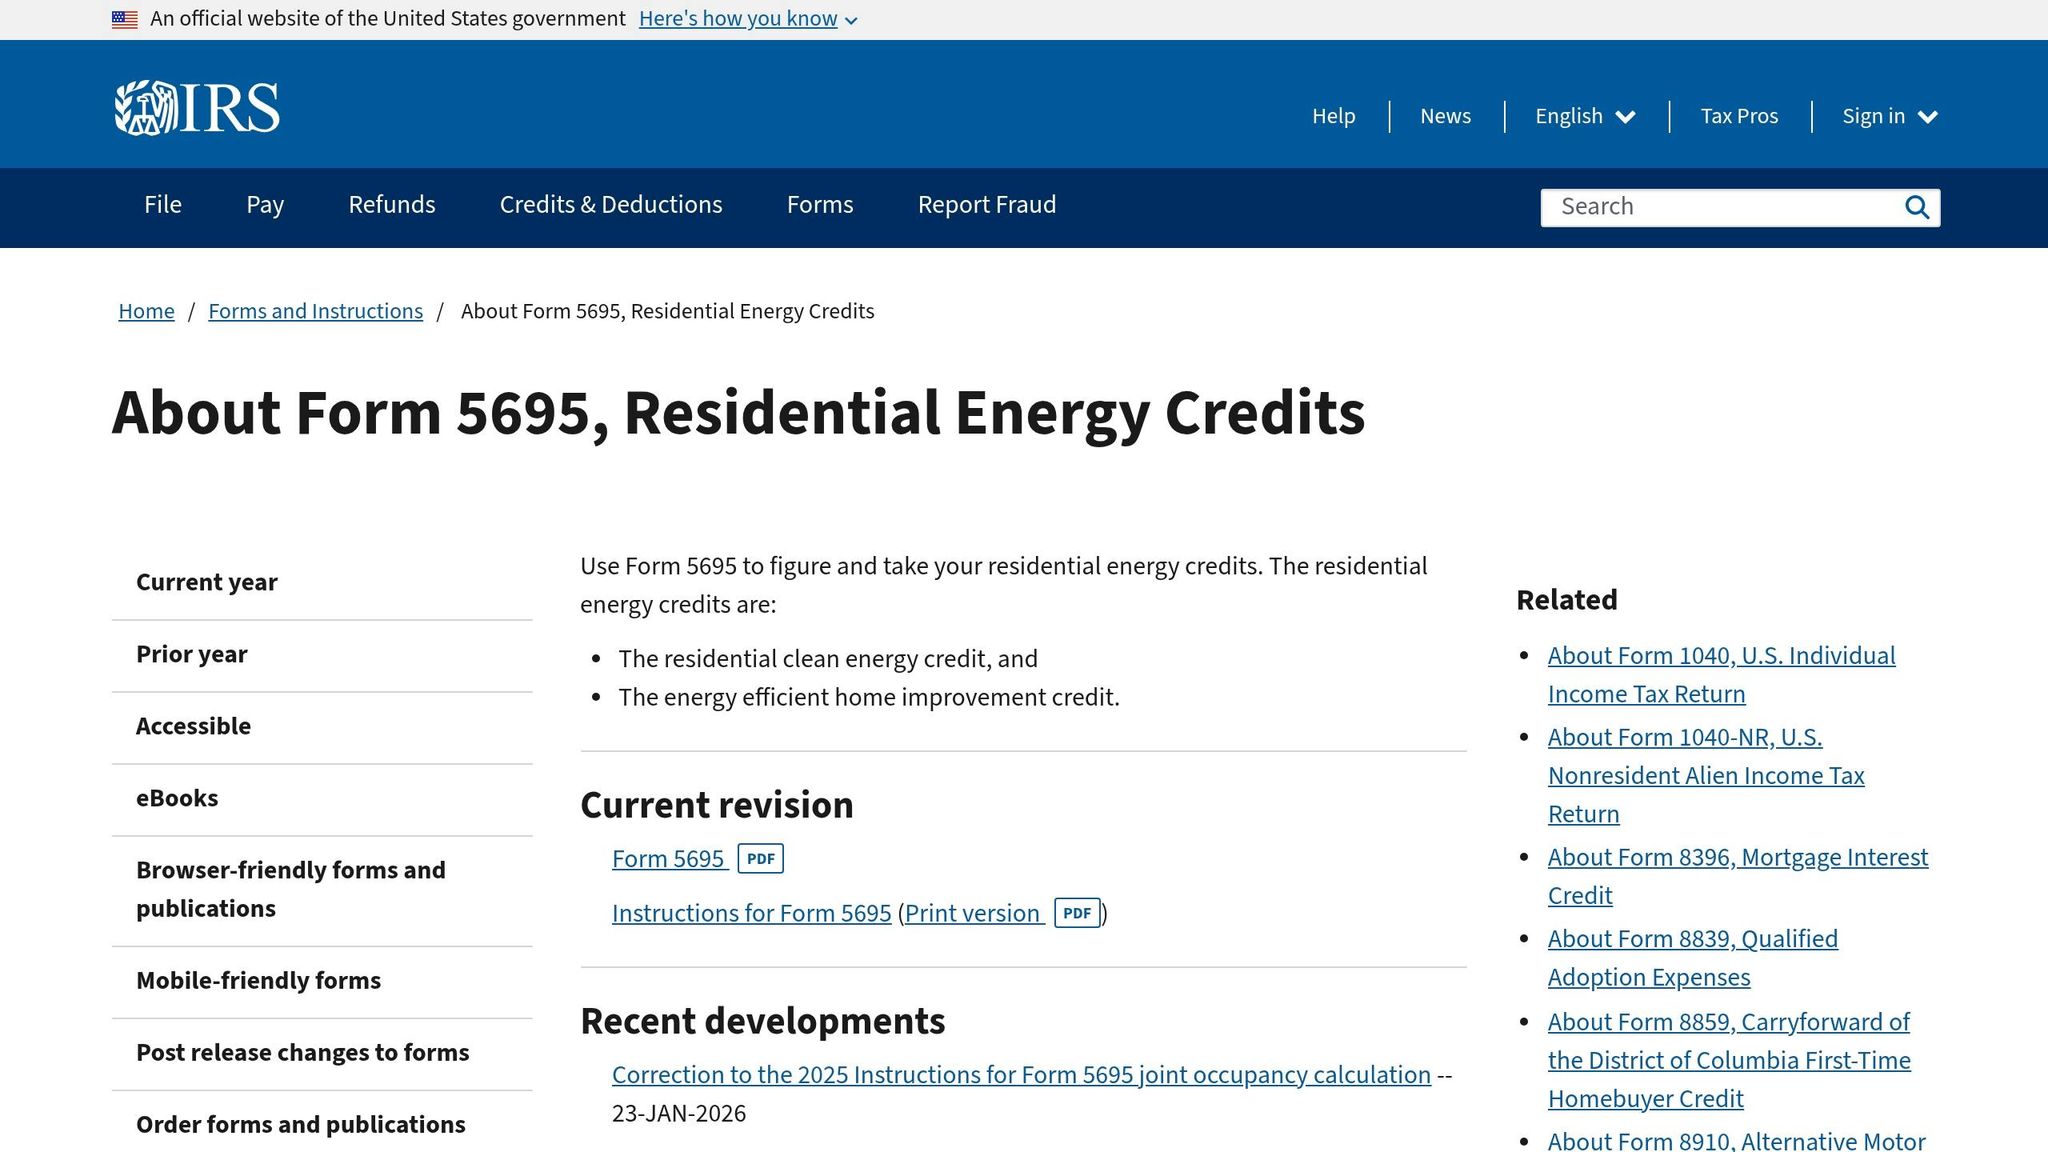Open the Help page link
Viewport: 2048px width, 1152px height.
pos(1334,116)
